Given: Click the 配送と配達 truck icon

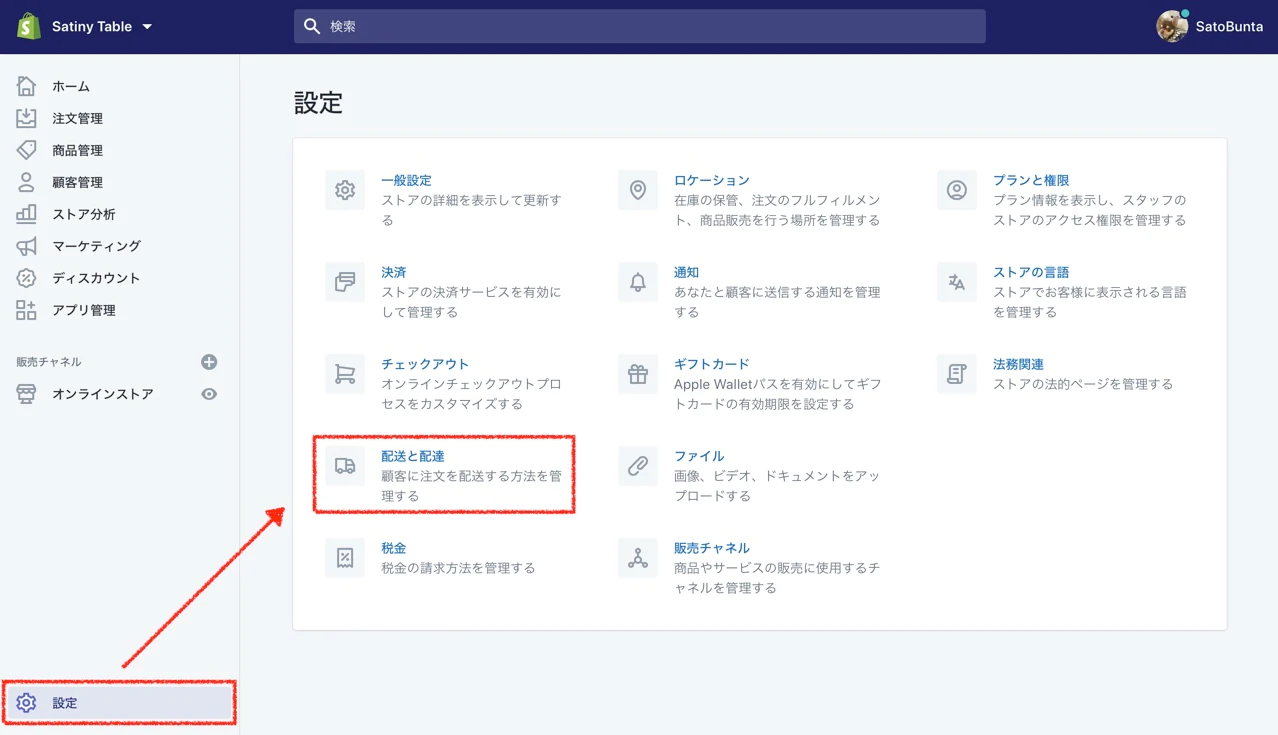Looking at the screenshot, I should click(x=345, y=466).
